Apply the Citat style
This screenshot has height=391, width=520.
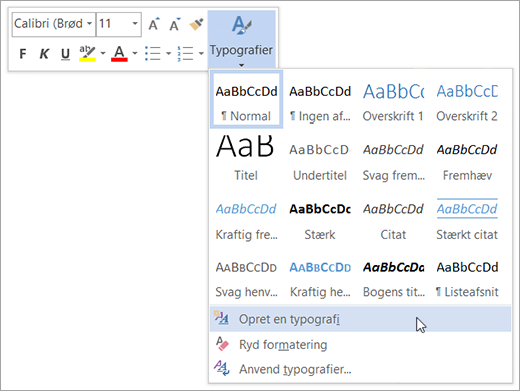(x=393, y=221)
